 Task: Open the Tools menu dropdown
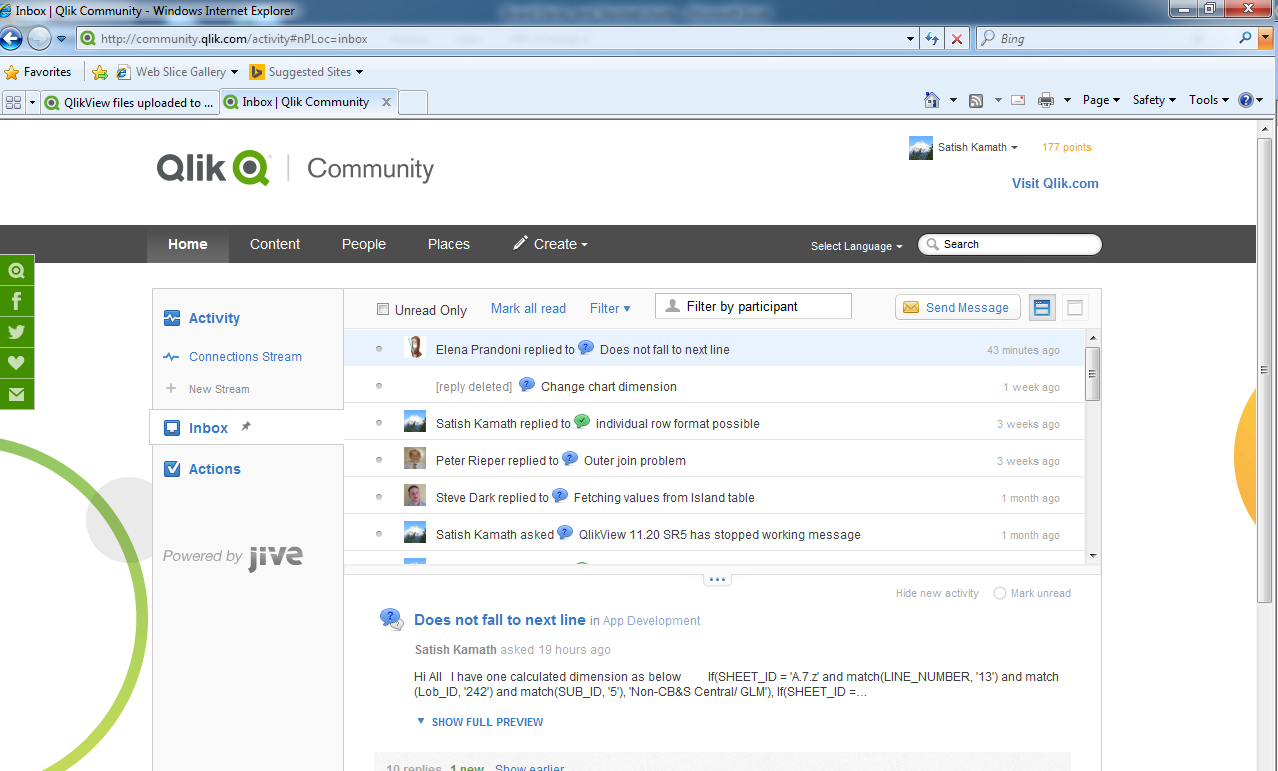pos(1209,100)
